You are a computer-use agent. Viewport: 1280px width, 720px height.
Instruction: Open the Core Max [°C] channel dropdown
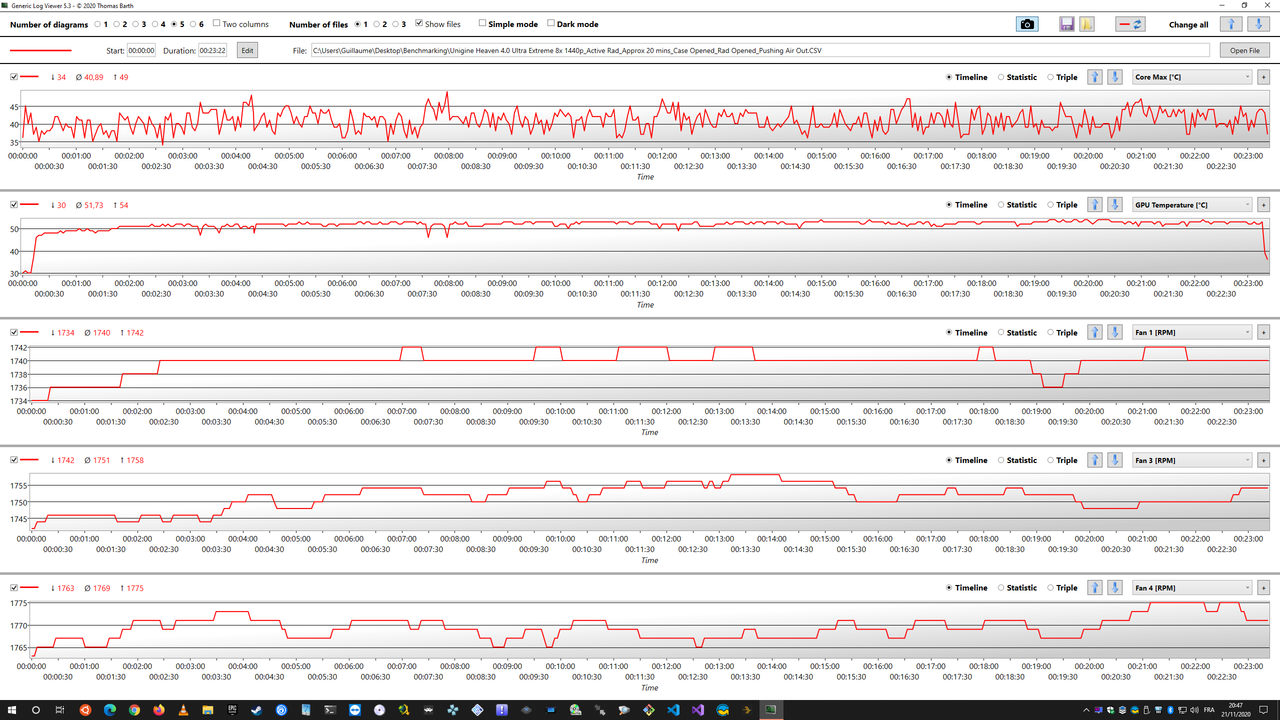(1190, 76)
